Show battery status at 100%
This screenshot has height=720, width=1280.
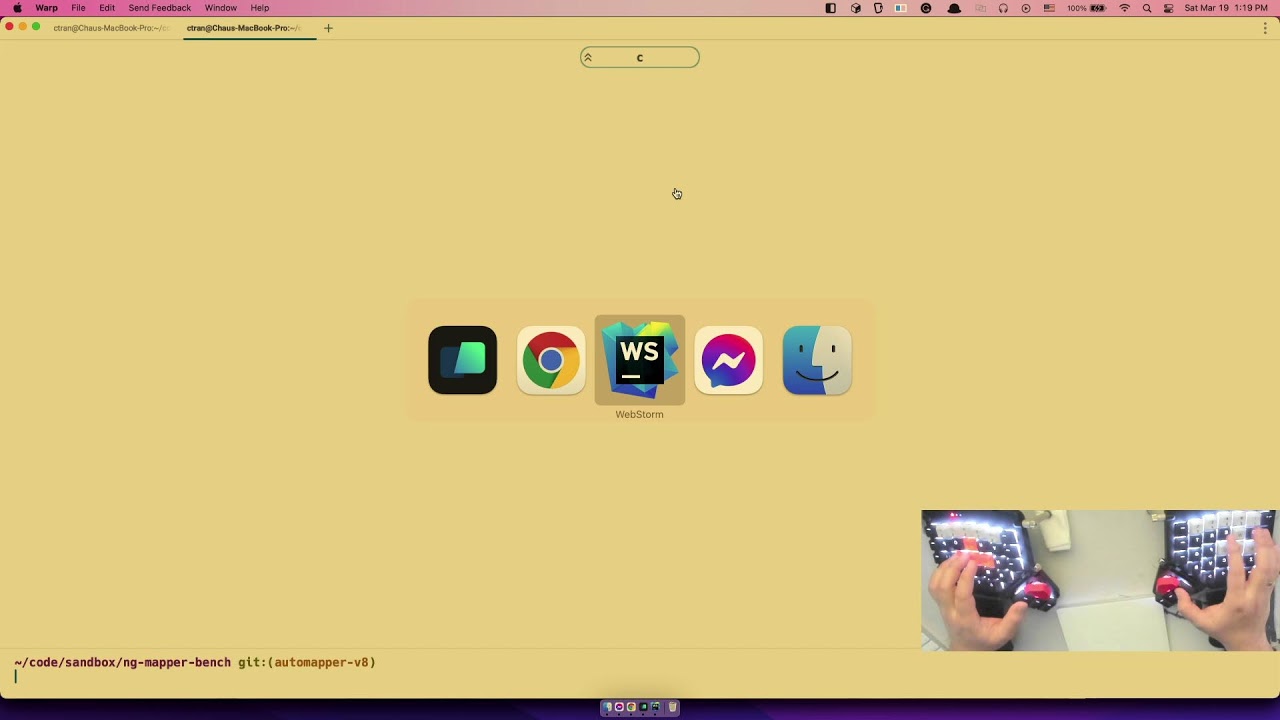click(1086, 8)
